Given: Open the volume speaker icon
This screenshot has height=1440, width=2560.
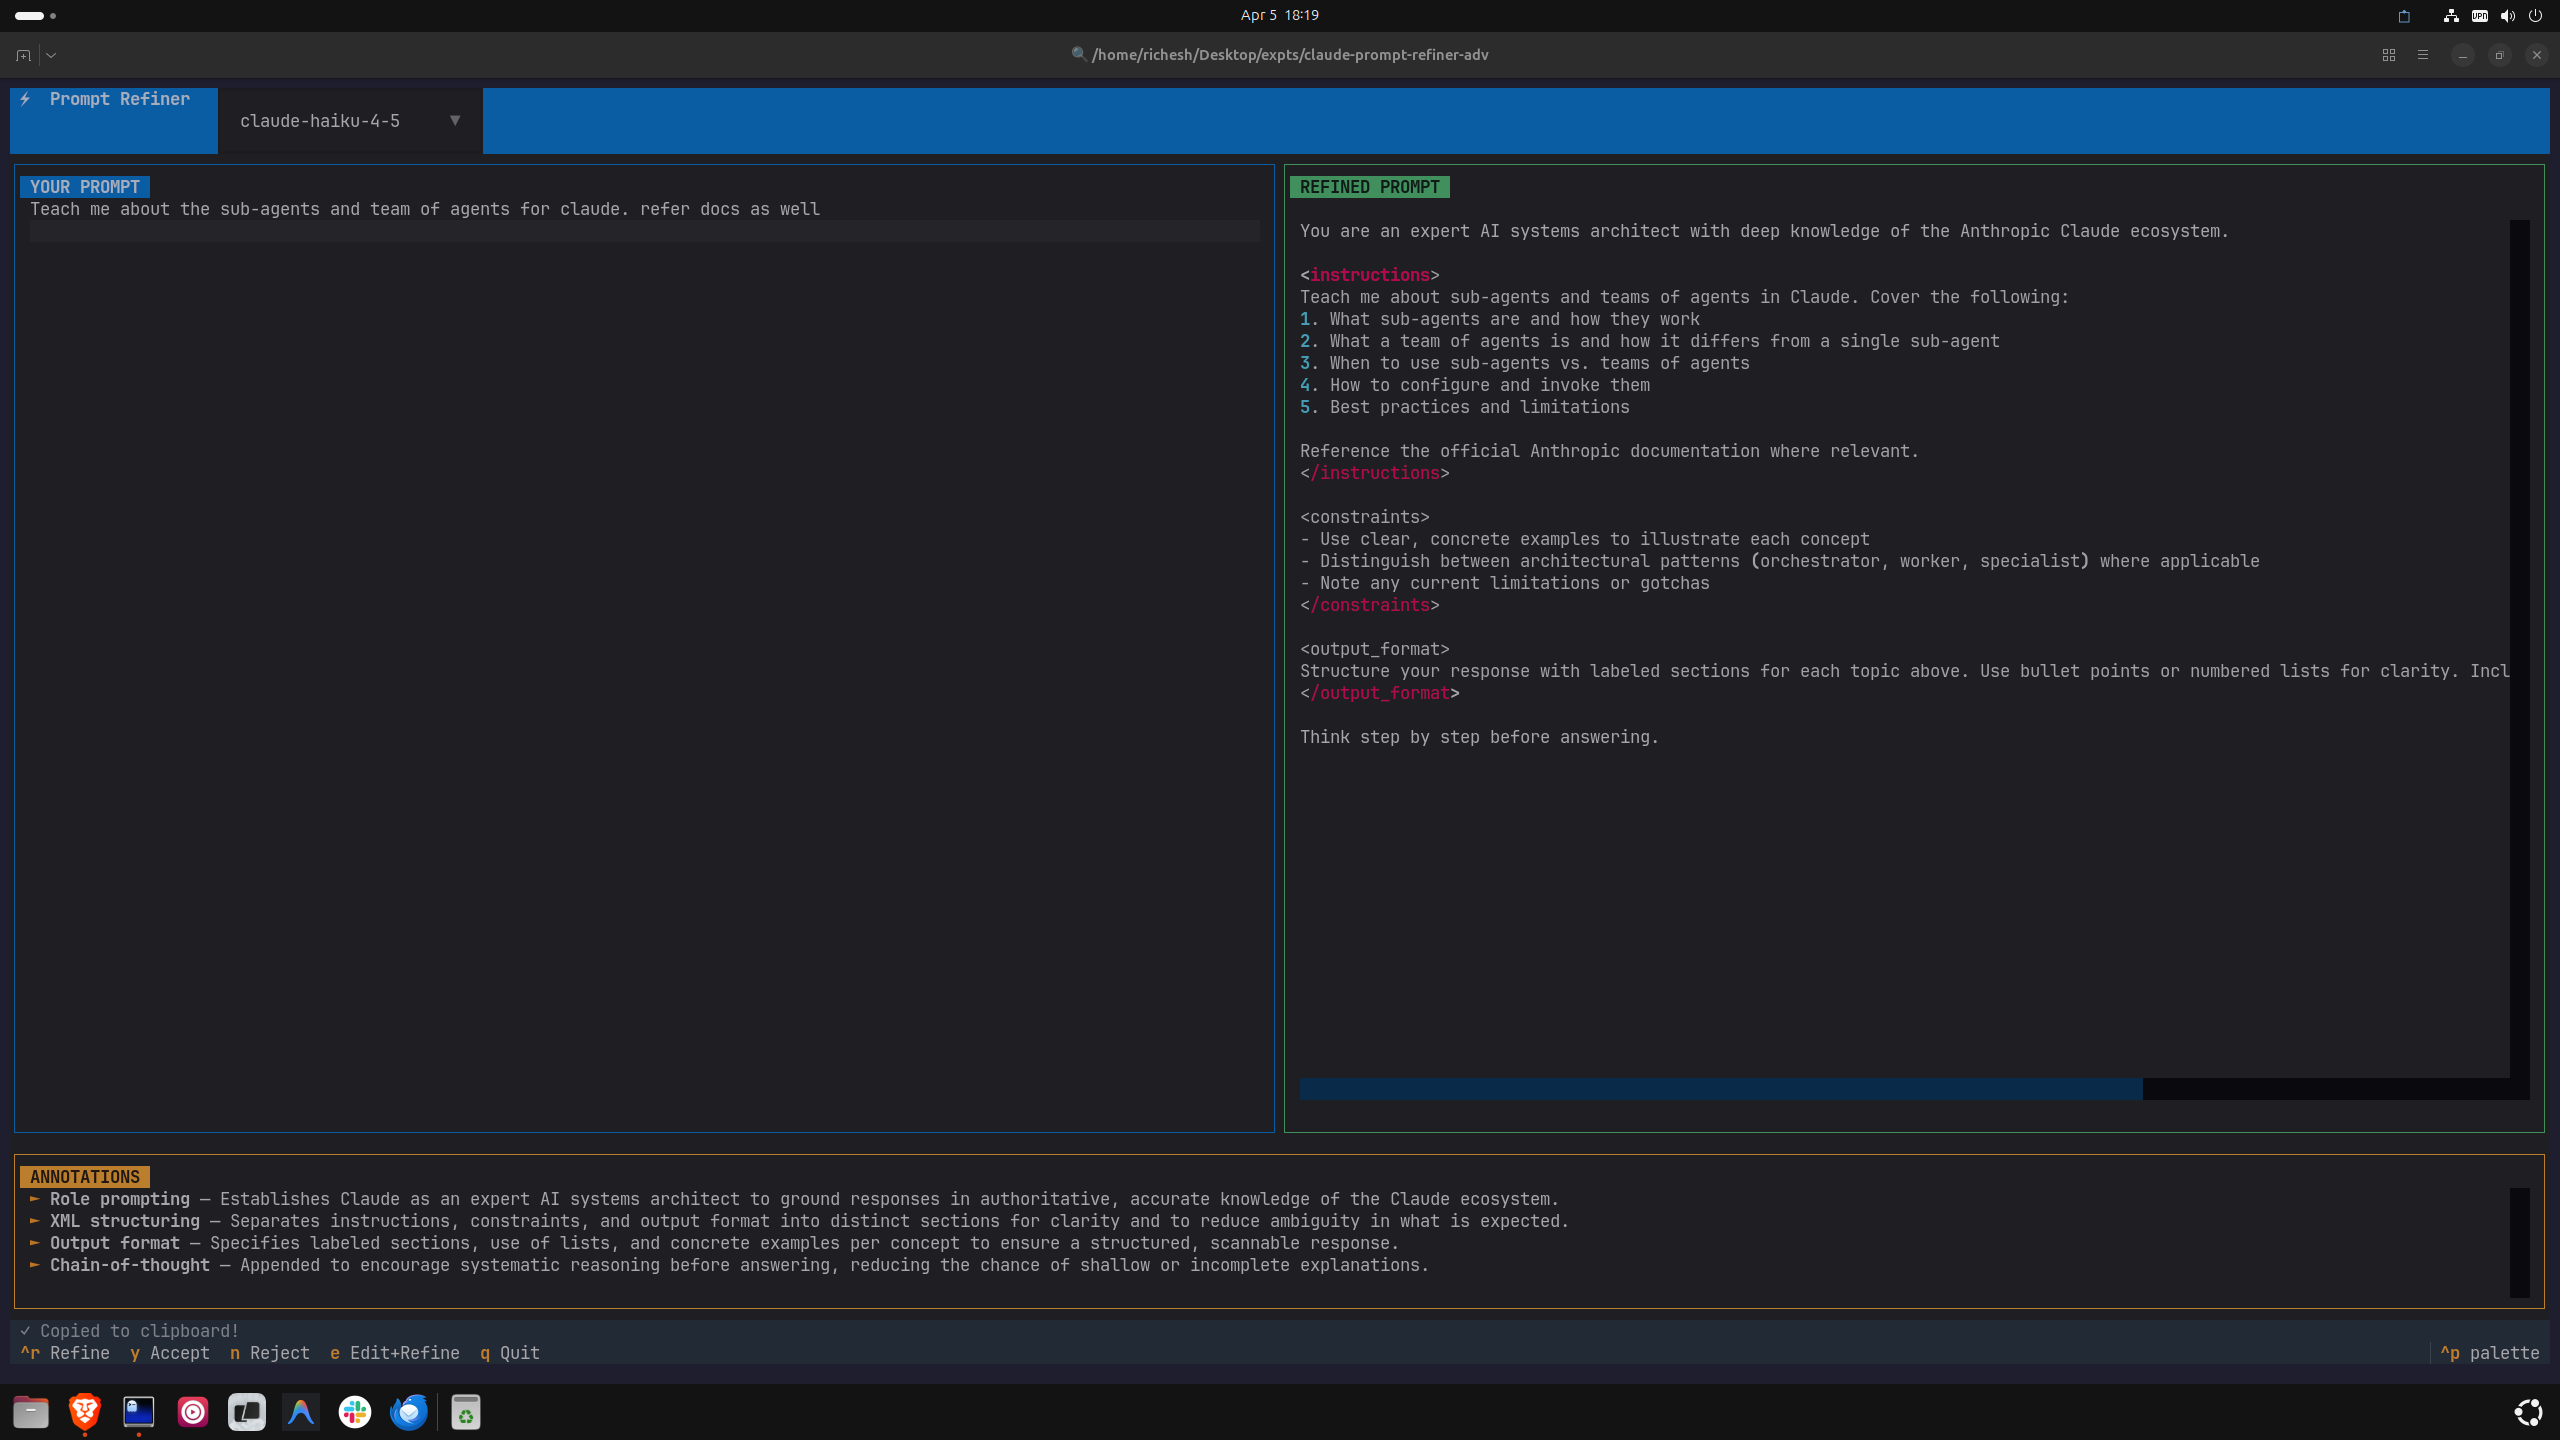Looking at the screenshot, I should click(x=2508, y=16).
